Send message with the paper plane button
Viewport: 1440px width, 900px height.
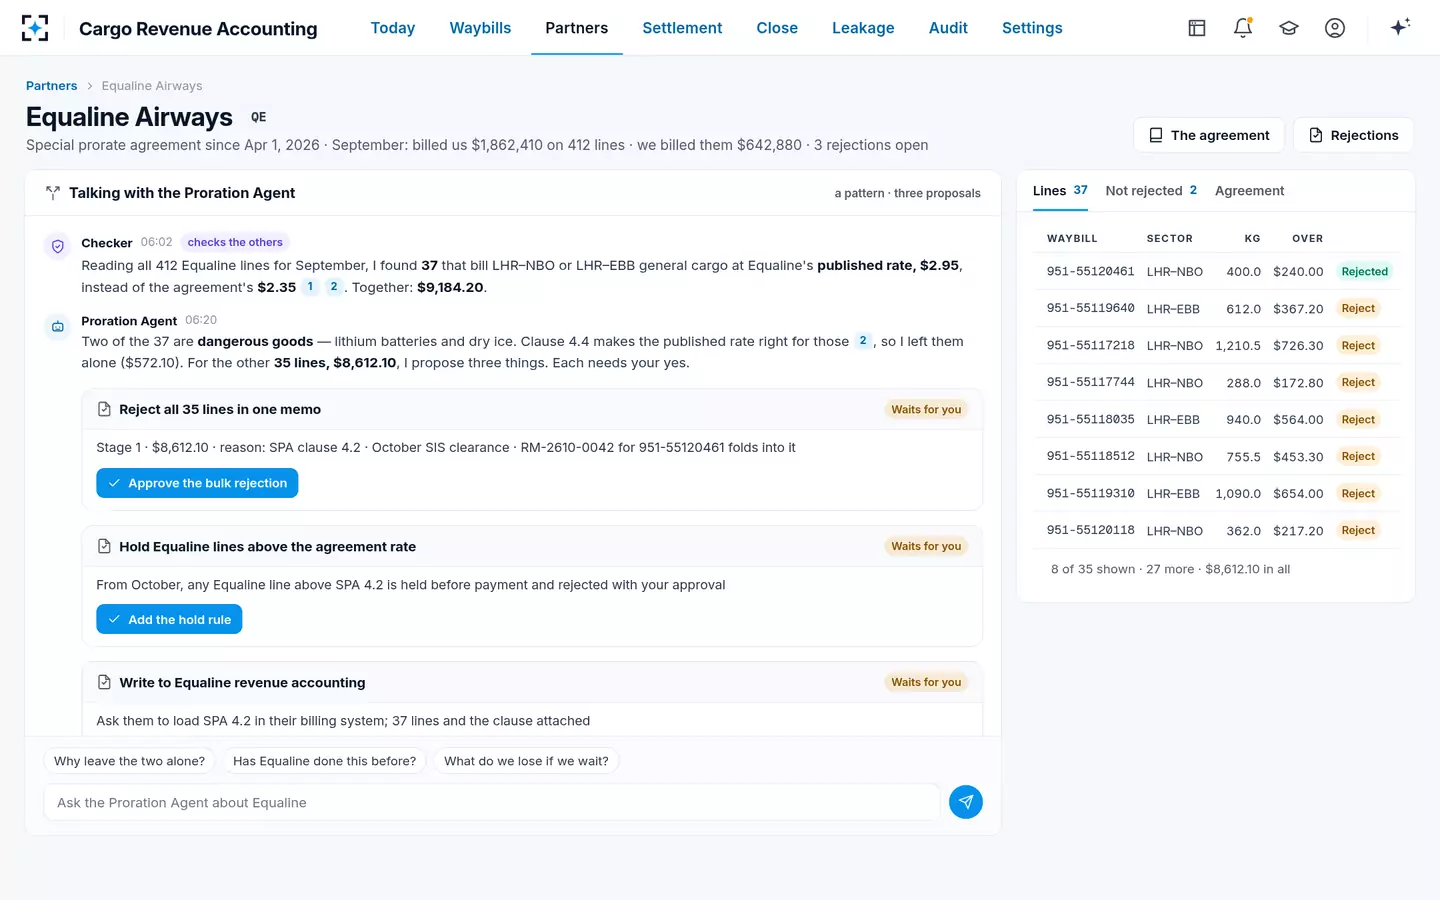pos(966,802)
